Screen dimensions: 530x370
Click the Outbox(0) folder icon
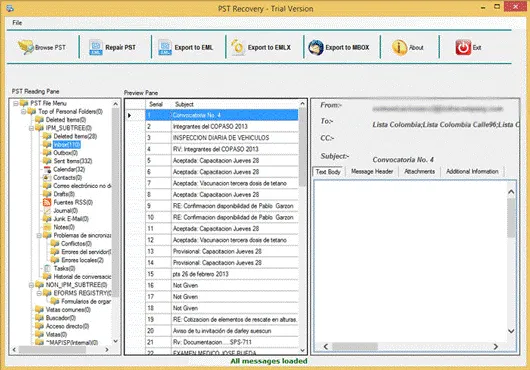click(x=47, y=153)
